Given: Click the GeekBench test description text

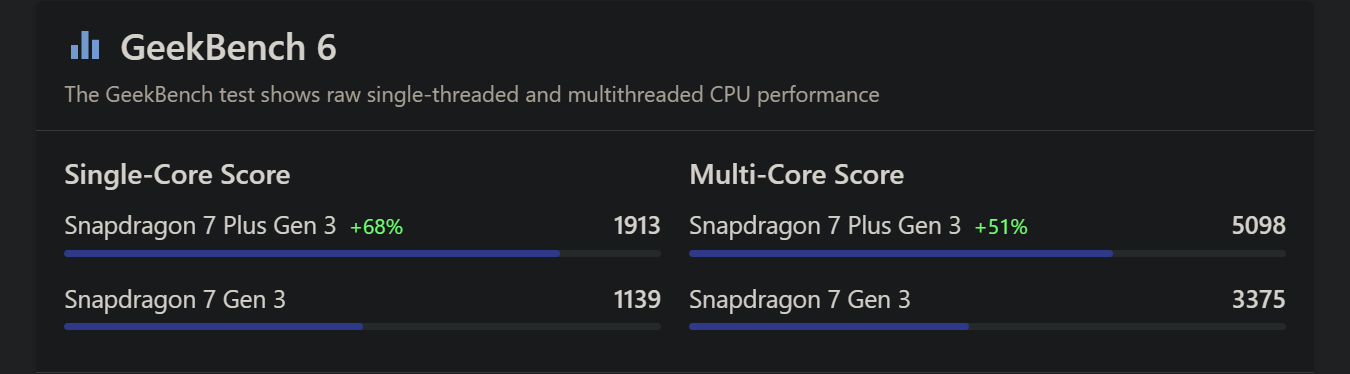Looking at the screenshot, I should [472, 95].
